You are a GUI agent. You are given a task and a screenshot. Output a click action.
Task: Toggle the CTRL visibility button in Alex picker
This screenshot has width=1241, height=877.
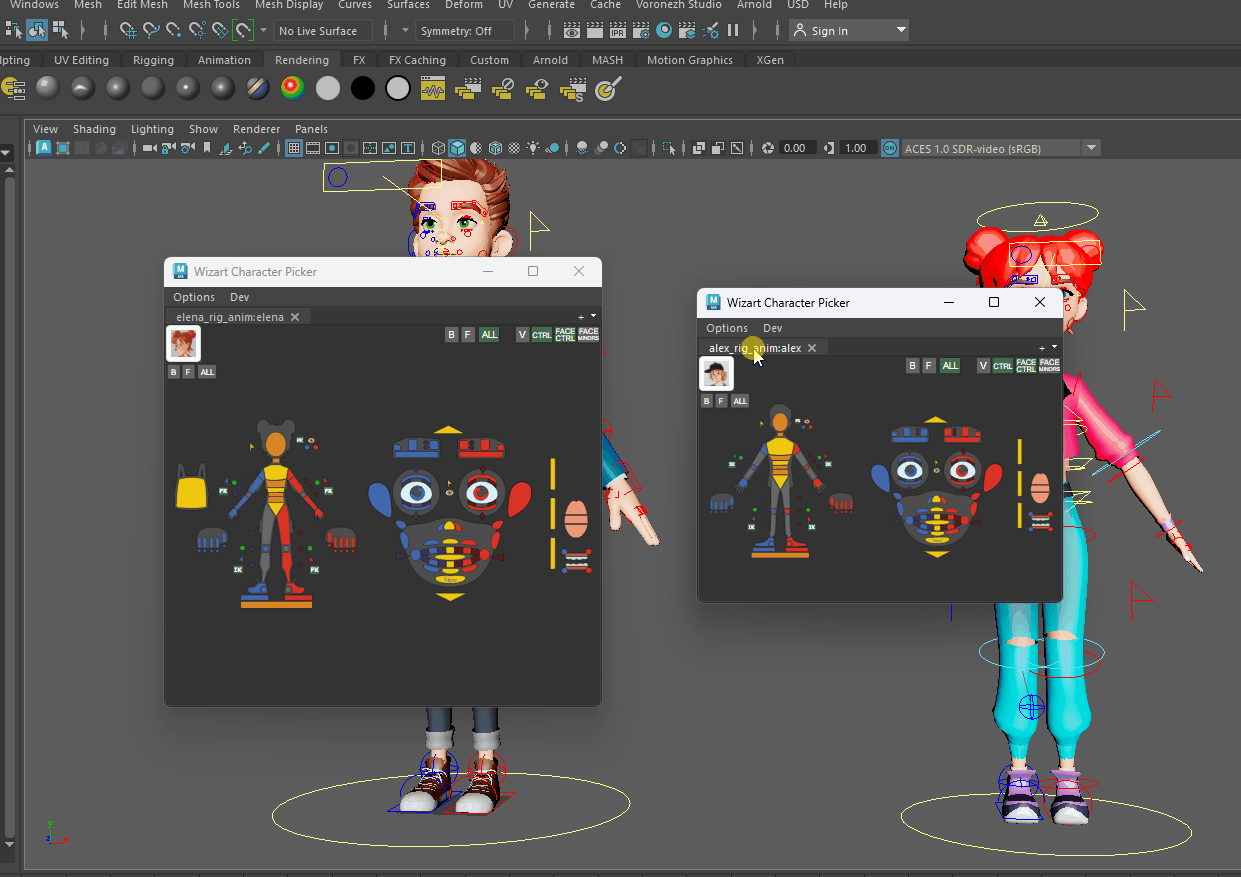(x=1002, y=366)
